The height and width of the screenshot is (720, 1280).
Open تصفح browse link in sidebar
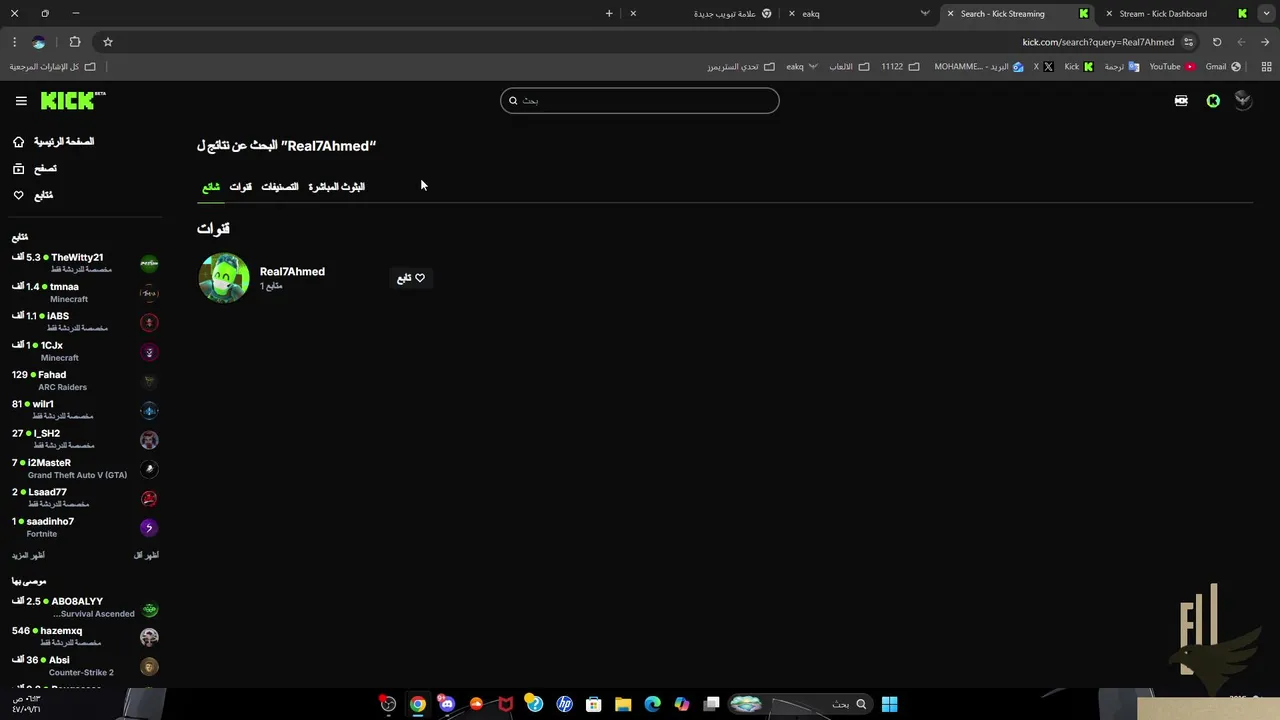pyautogui.click(x=35, y=169)
